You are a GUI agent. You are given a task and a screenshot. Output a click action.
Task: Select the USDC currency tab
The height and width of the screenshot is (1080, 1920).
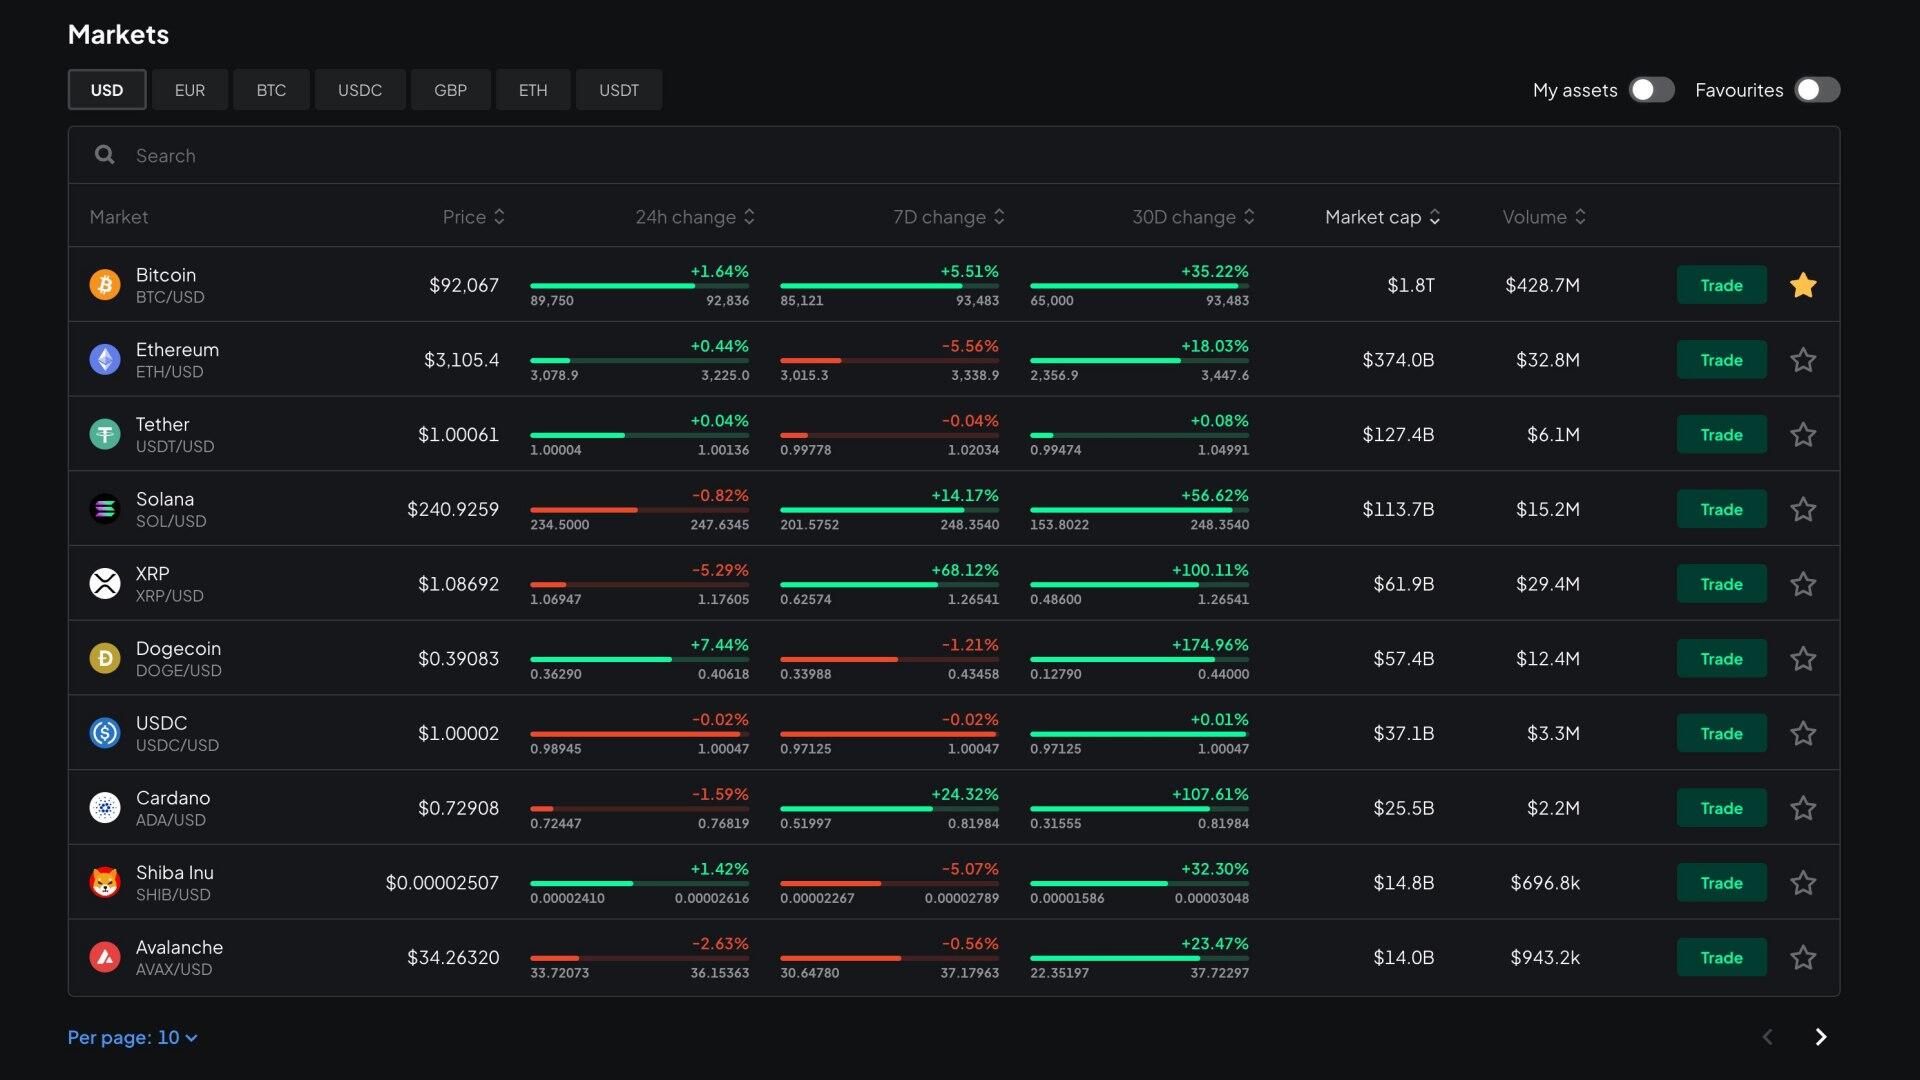[x=360, y=90]
